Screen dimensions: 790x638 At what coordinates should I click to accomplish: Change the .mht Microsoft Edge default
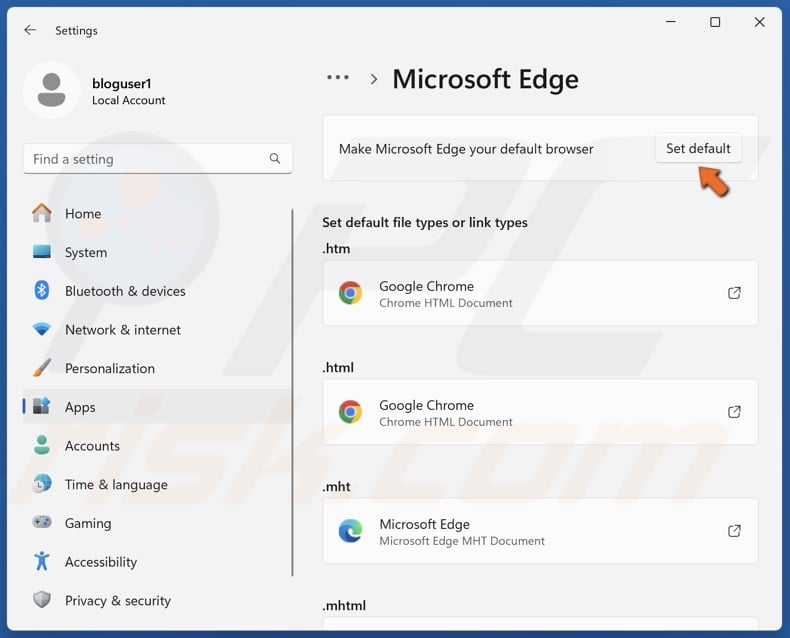click(x=540, y=531)
